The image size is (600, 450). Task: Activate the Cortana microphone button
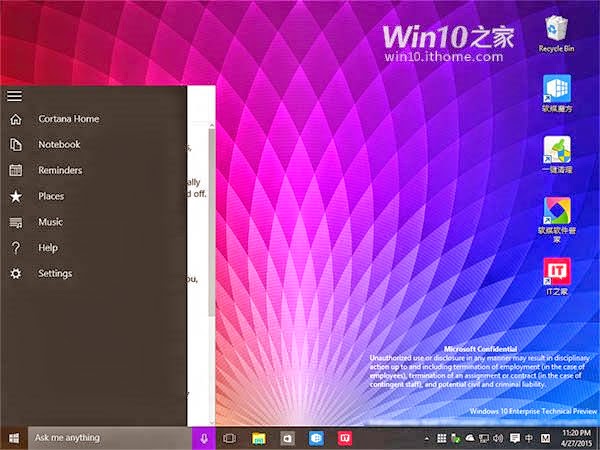[204, 438]
